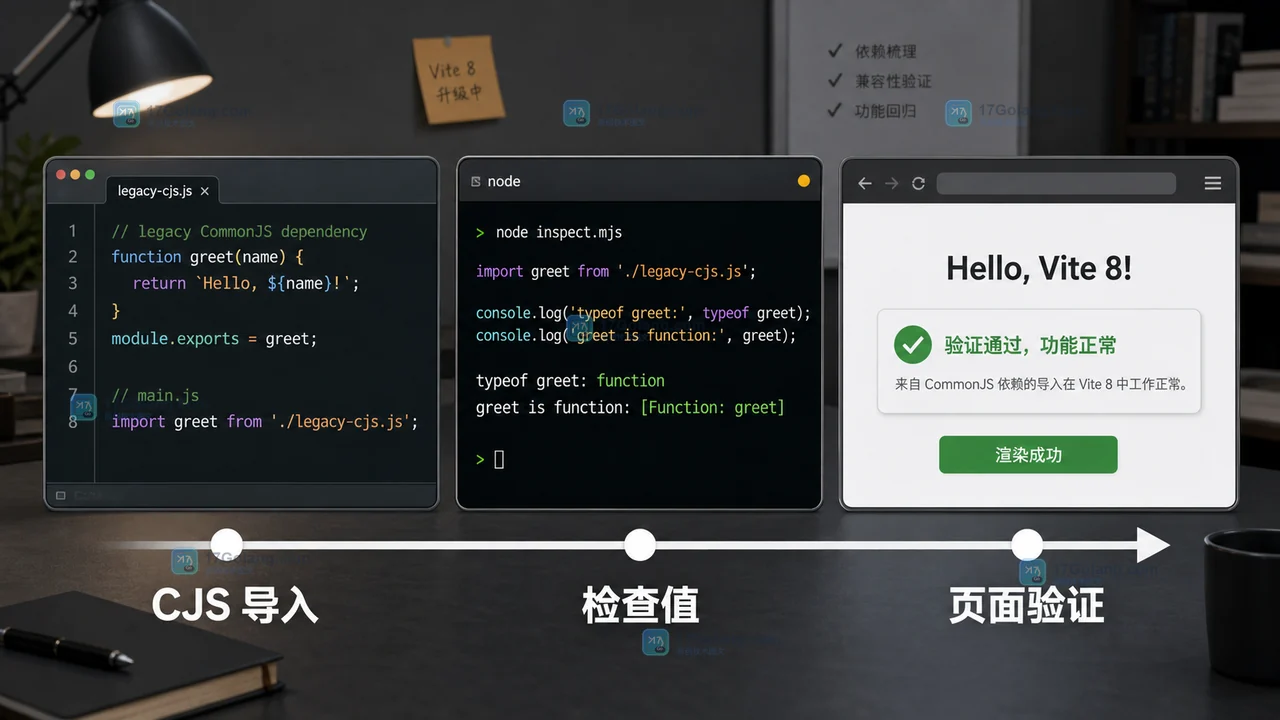Click the 兼容性验证 checkmark on whiteboard

pyautogui.click(x=834, y=80)
